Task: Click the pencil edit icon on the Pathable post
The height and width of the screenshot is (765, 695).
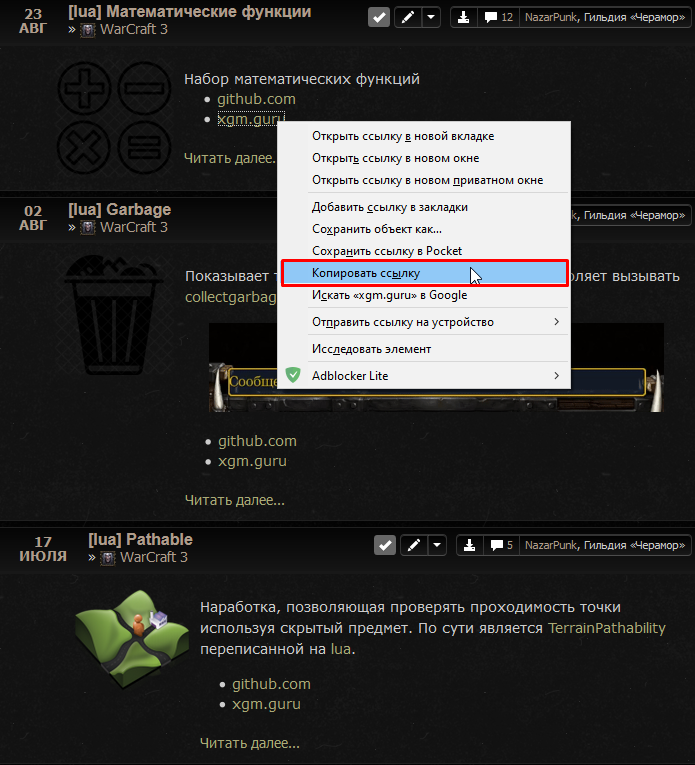Action: [x=414, y=545]
